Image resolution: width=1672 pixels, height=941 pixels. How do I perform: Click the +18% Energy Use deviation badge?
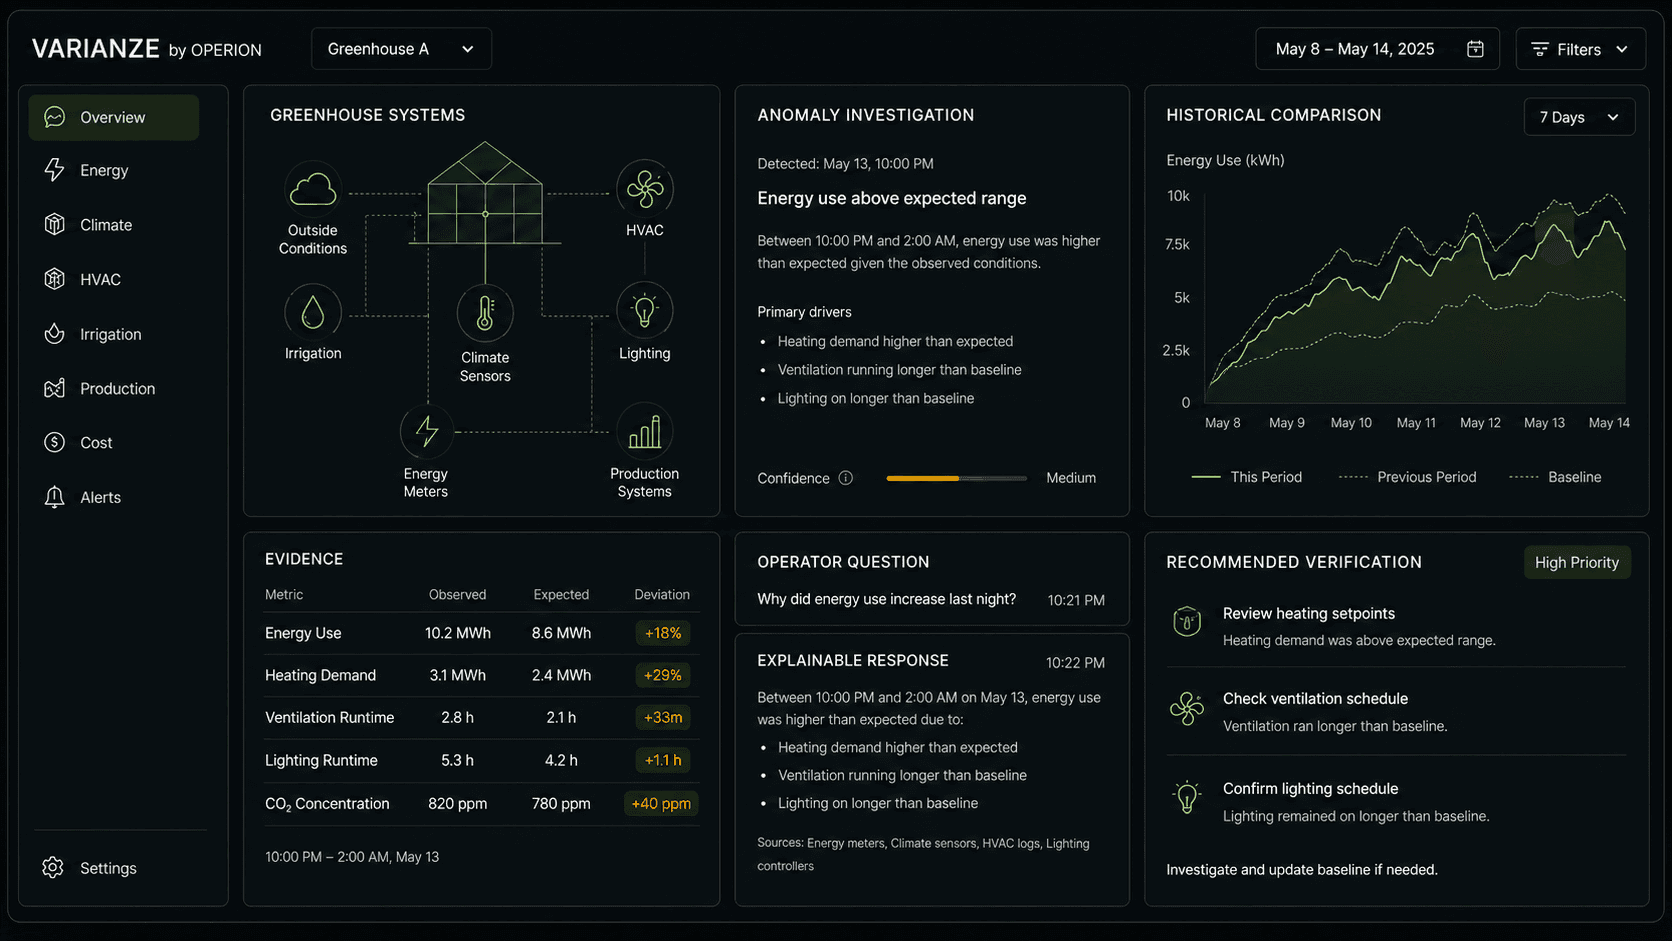(x=663, y=633)
